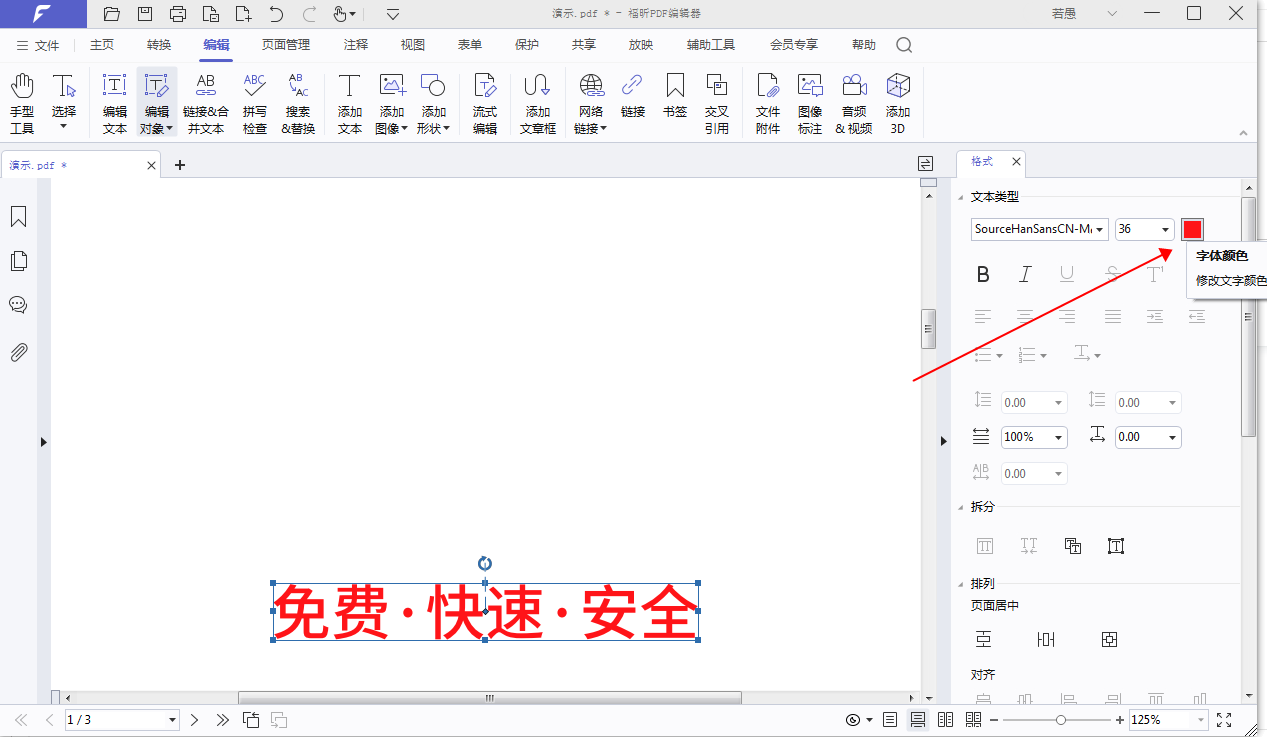Click Add 3D (添加3D)

pyautogui.click(x=898, y=103)
